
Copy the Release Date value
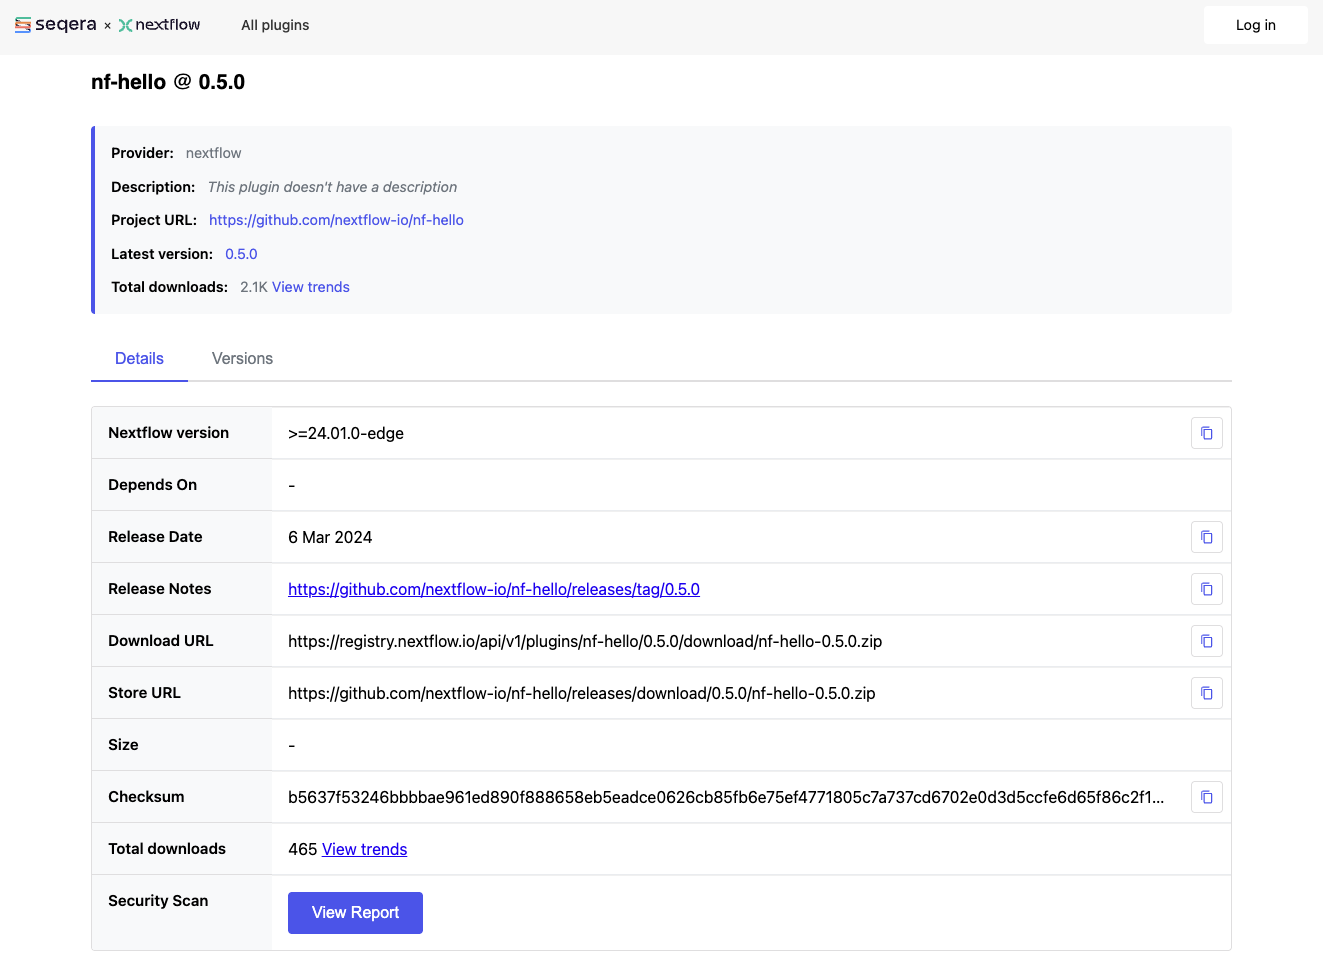[x=1206, y=537]
